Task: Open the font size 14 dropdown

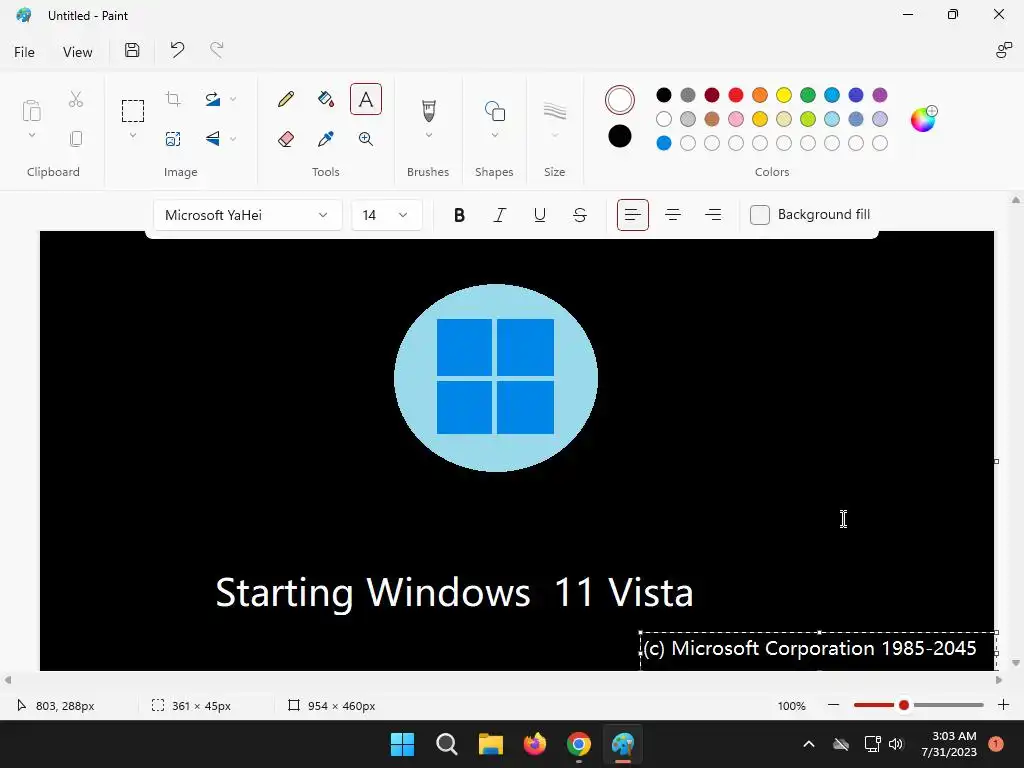Action: pos(387,215)
